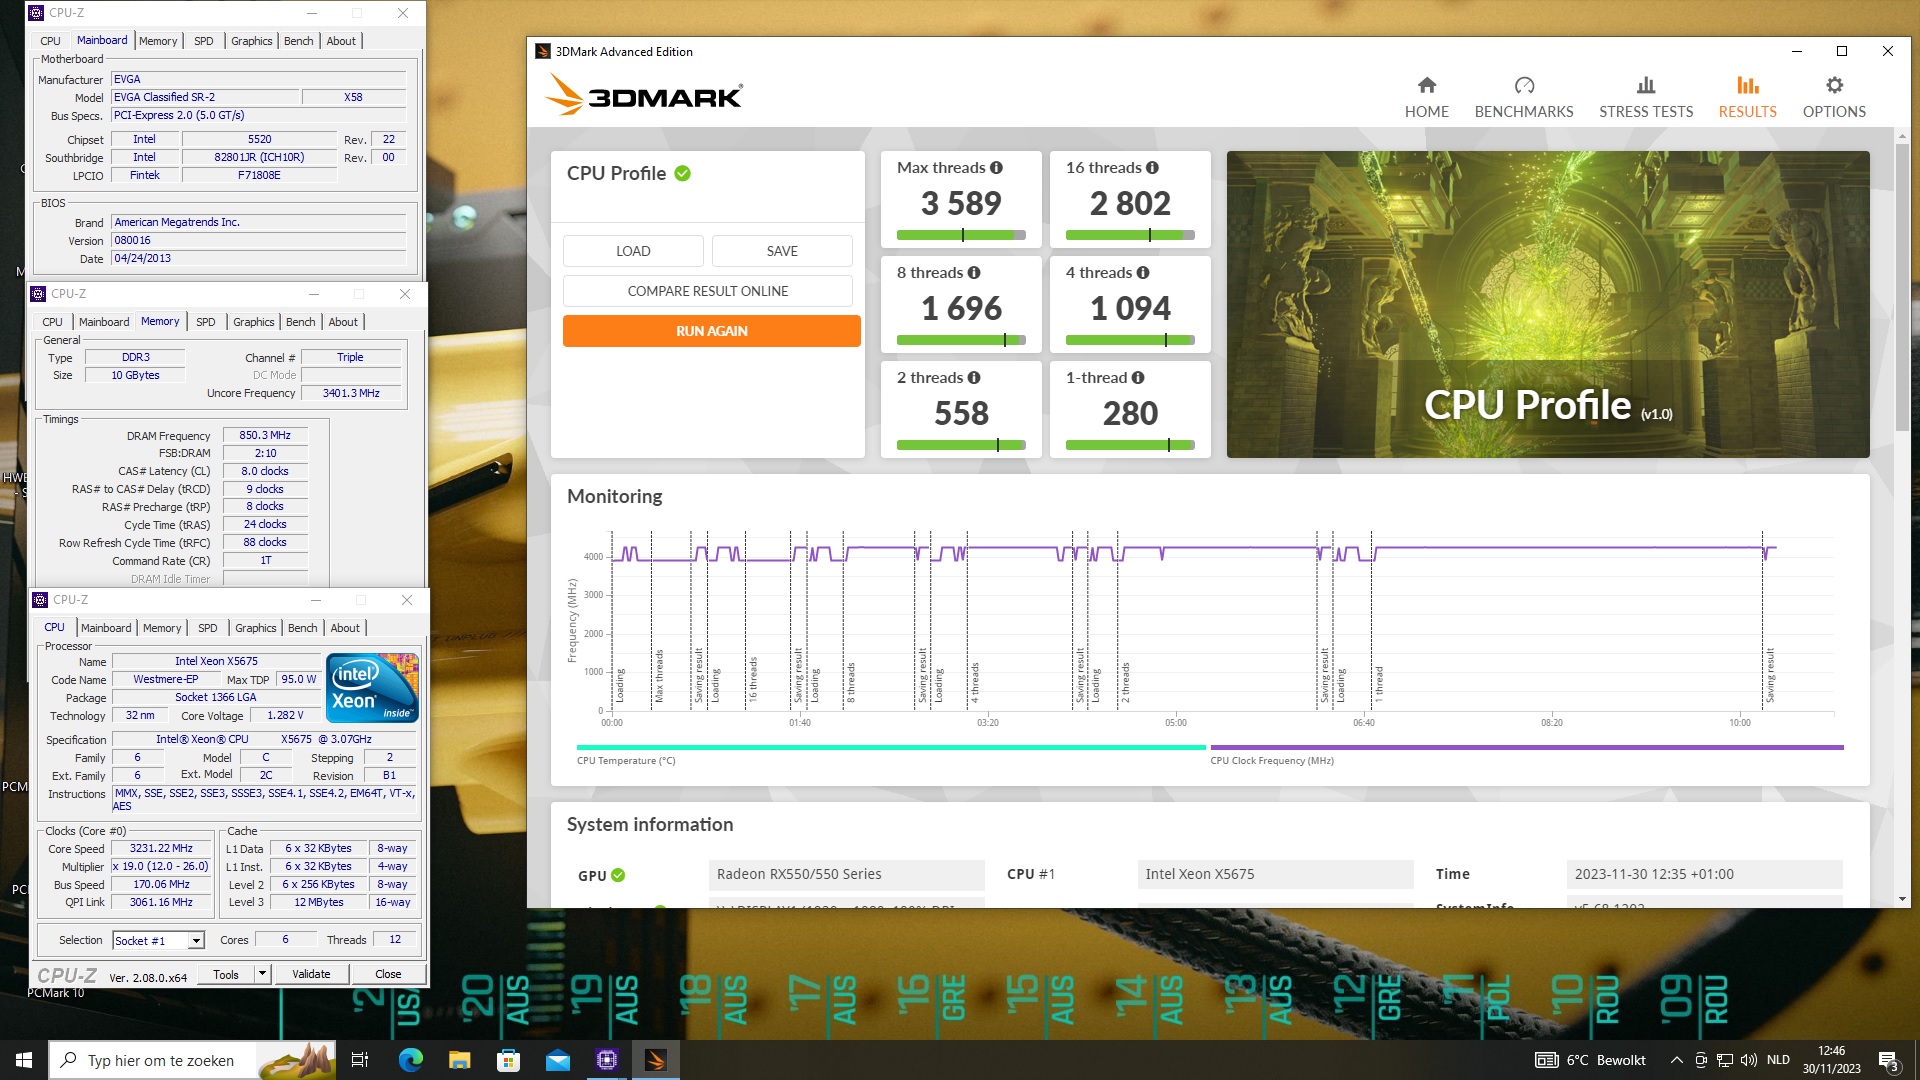Click the EVGA Classified SR-2 model field
The height and width of the screenshot is (1080, 1920).
click(x=205, y=98)
